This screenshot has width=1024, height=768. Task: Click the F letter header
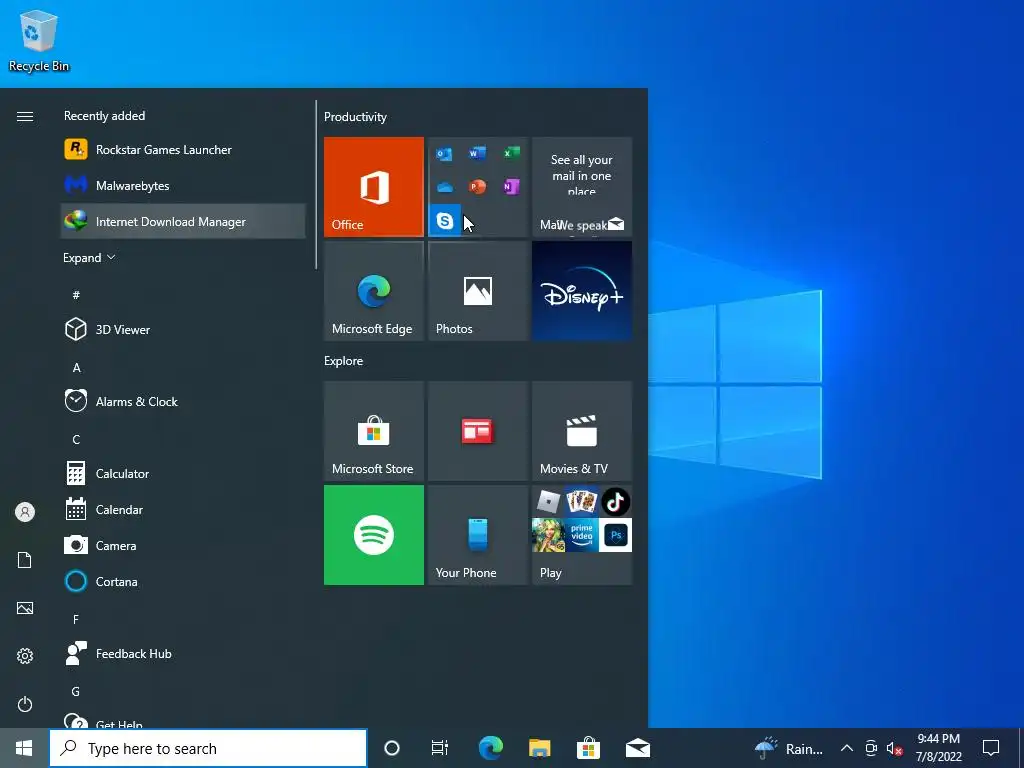point(76,619)
